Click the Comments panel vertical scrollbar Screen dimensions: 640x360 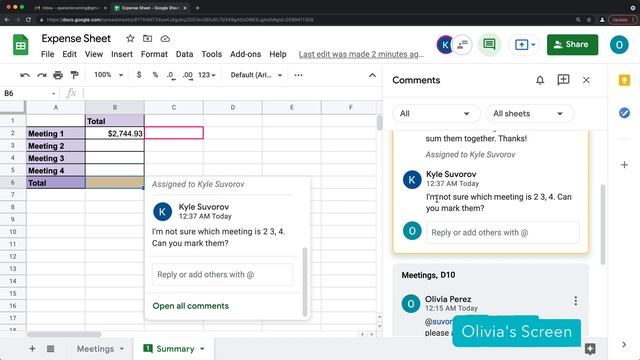602,224
